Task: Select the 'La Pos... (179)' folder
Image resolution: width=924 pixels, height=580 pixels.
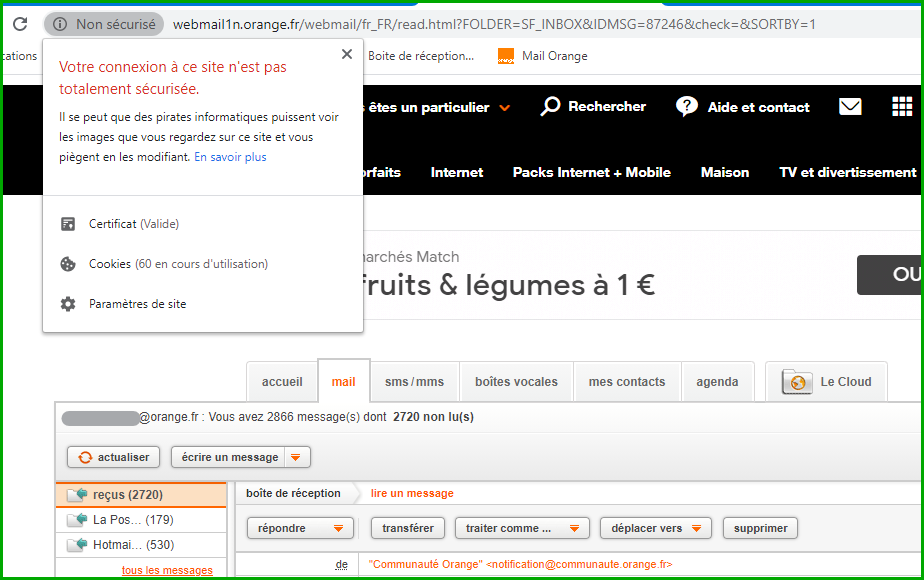Action: click(x=141, y=520)
